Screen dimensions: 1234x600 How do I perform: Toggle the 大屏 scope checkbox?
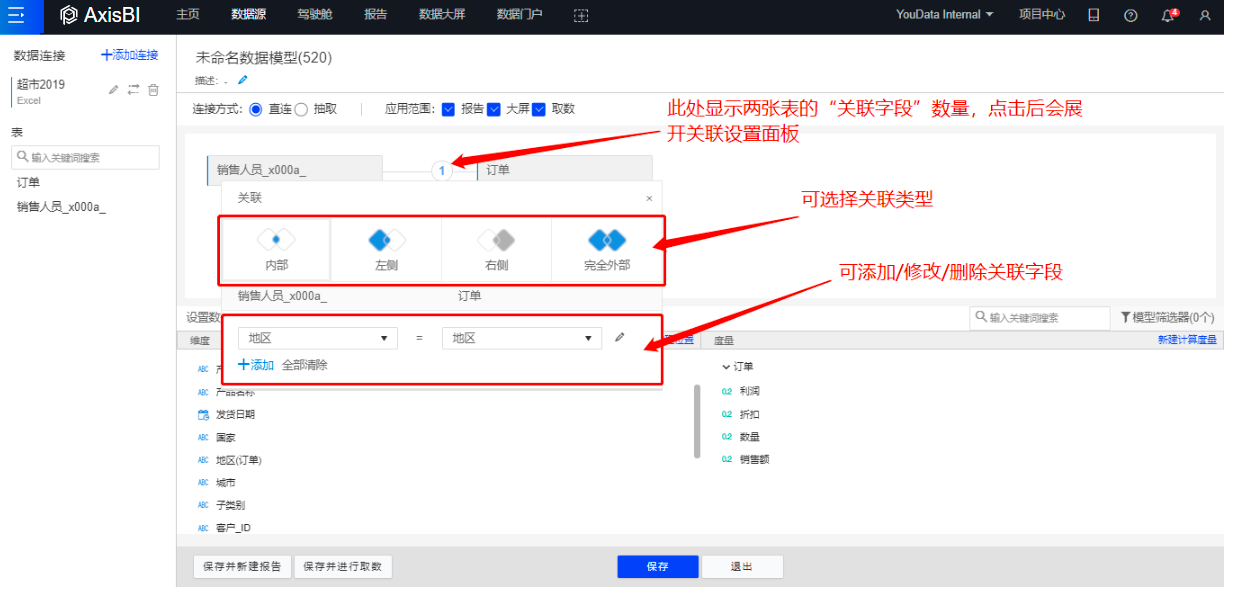click(x=493, y=109)
